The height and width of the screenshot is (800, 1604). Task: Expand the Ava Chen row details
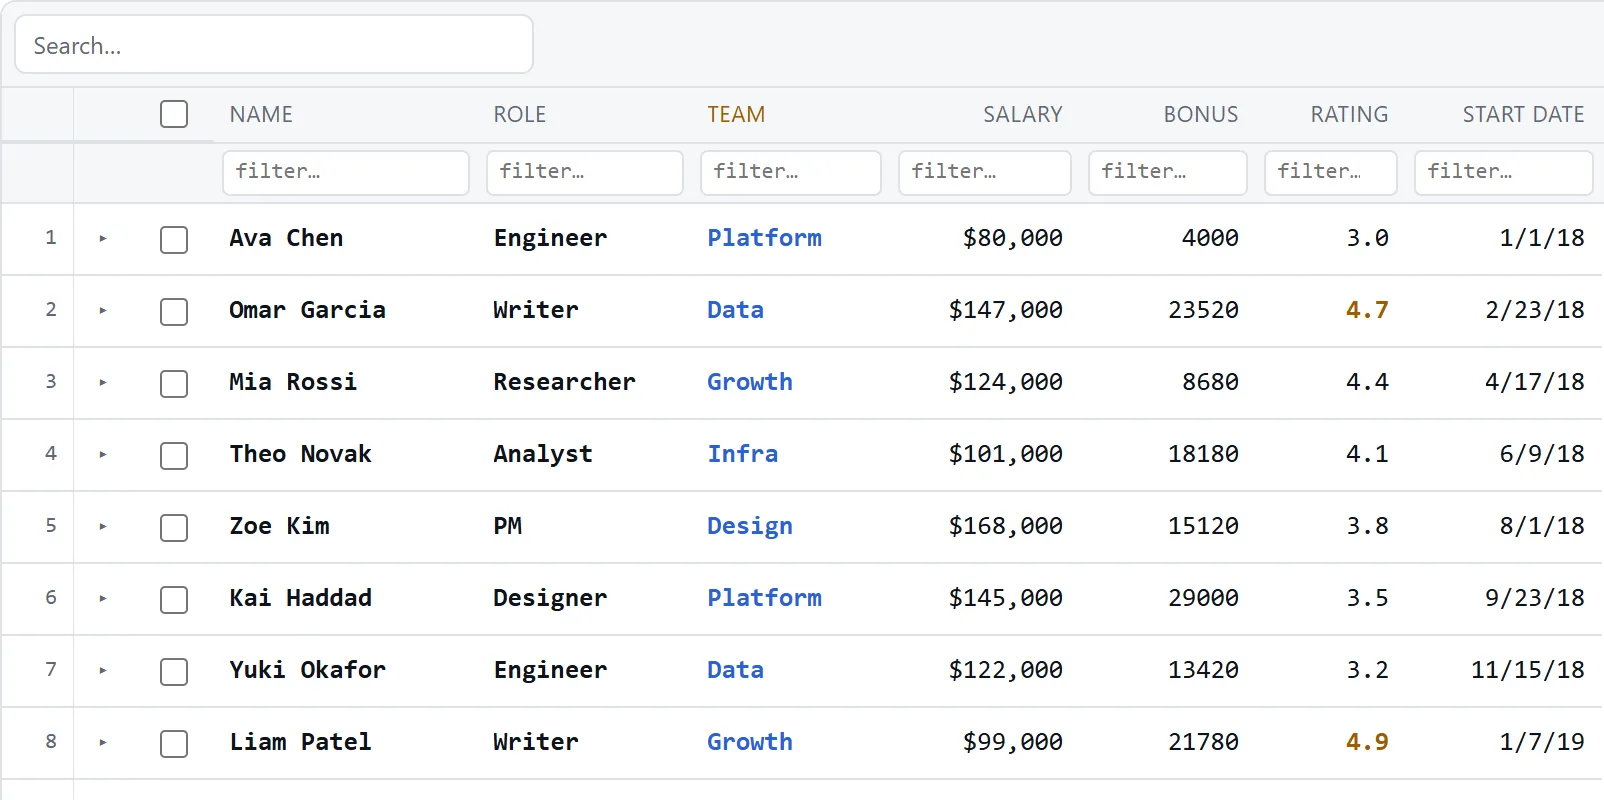103,239
